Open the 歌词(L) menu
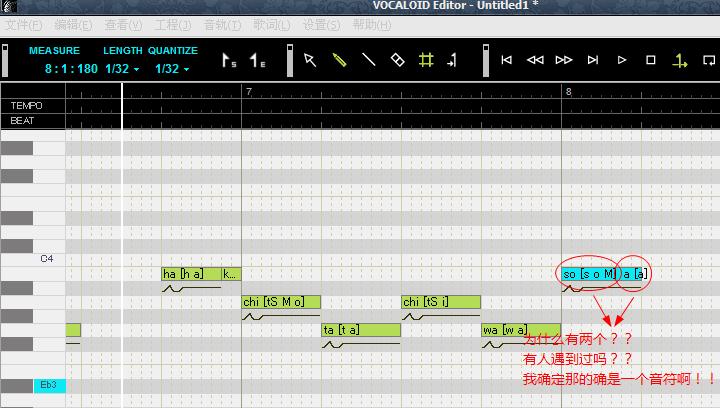The image size is (720, 408). [x=272, y=25]
